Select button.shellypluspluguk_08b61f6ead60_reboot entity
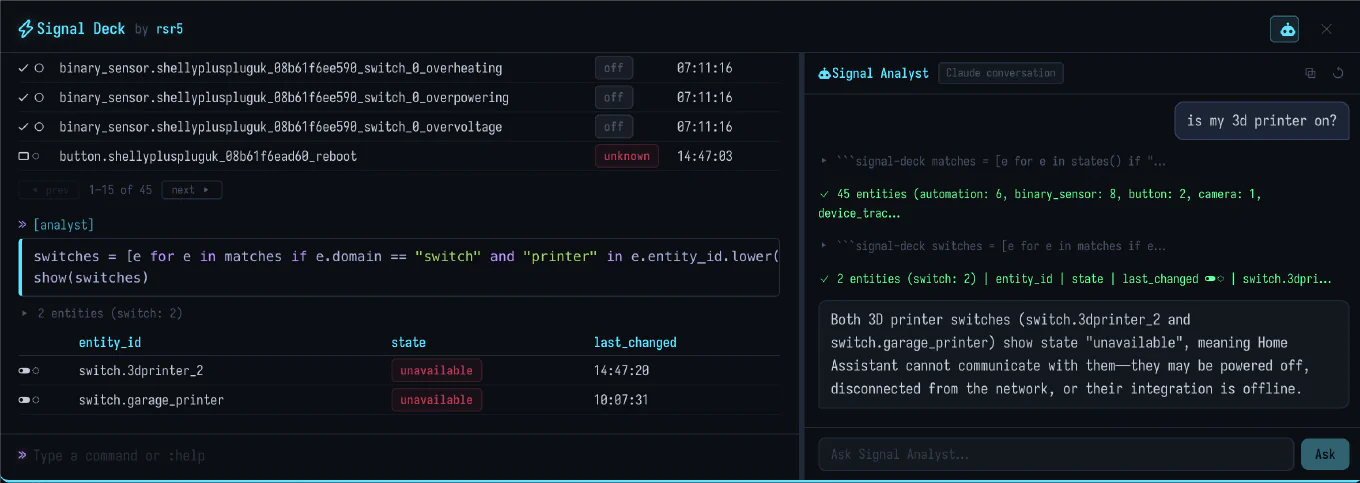 tap(208, 156)
